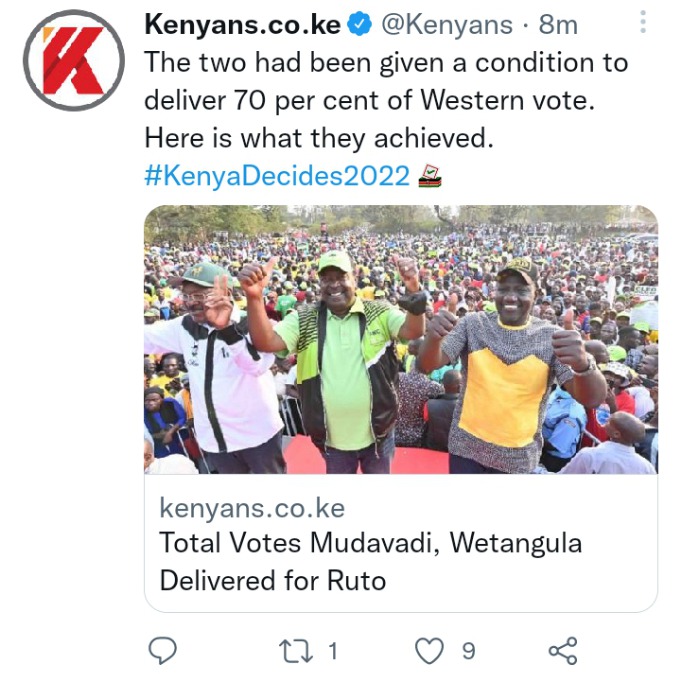Click the retweet count of 1

tap(333, 651)
